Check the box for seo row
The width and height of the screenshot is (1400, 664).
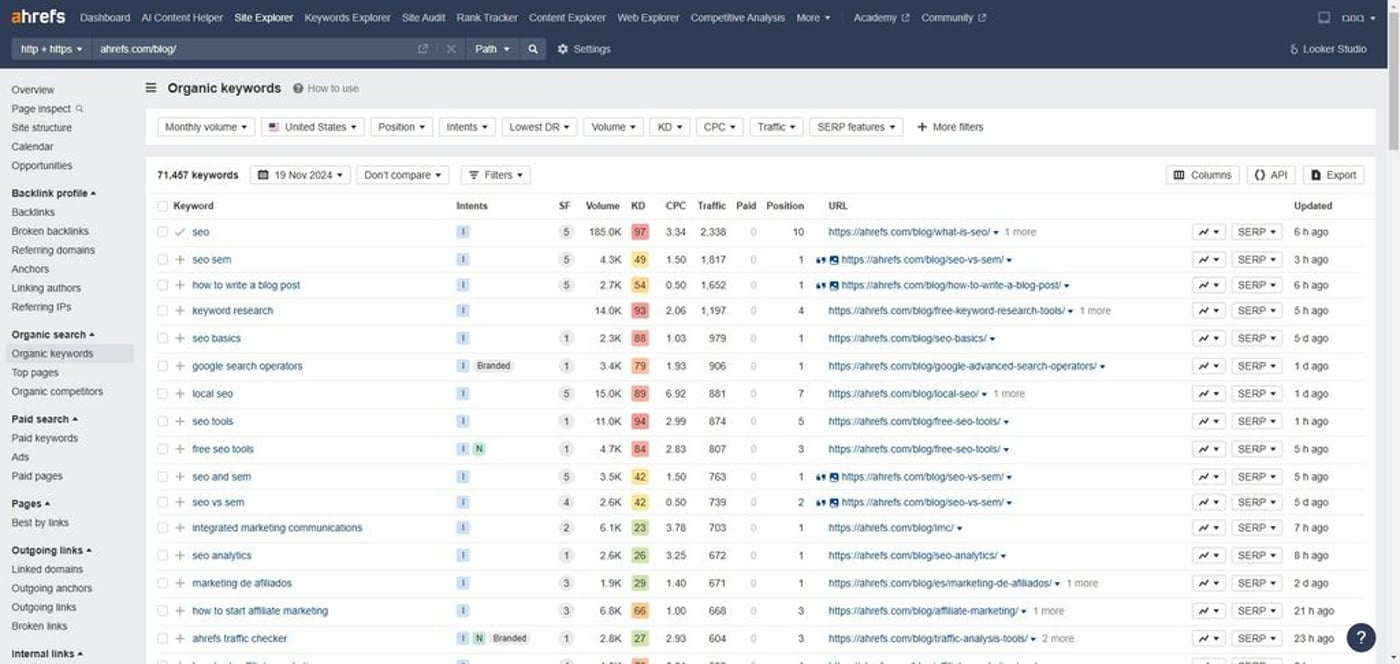[x=162, y=232]
